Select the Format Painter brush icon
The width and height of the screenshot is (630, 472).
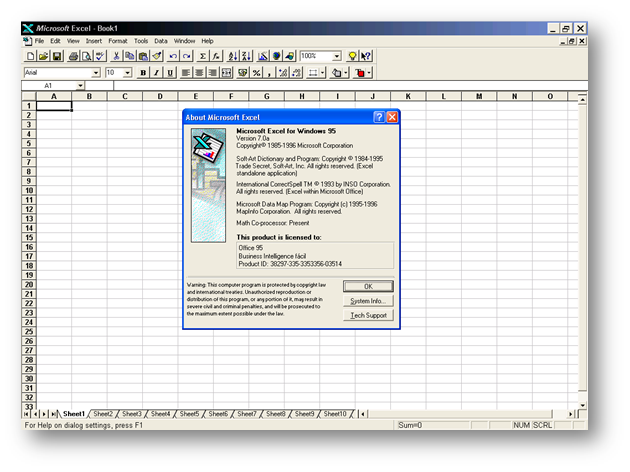point(157,56)
